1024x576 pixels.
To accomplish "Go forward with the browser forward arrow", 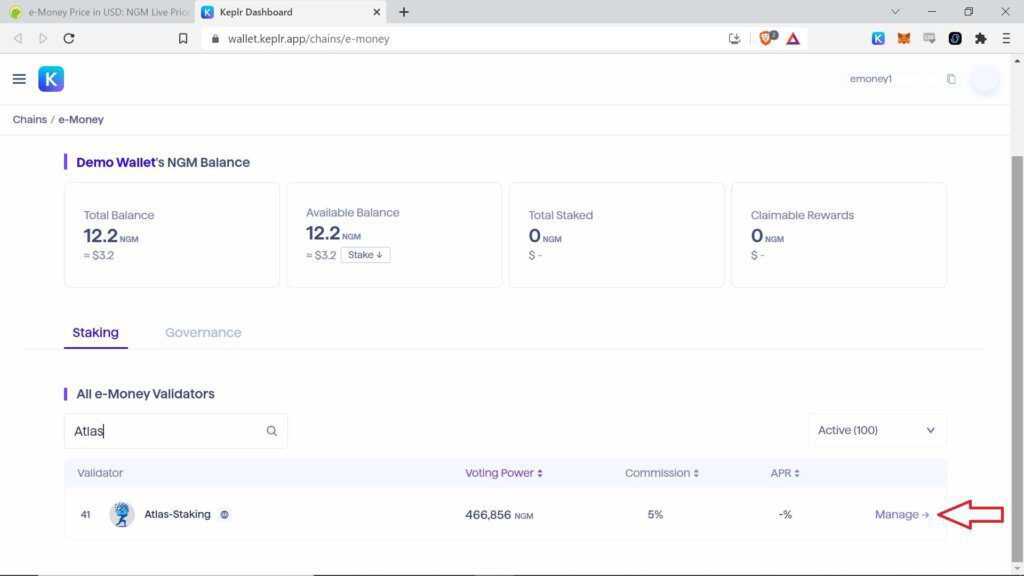I will (x=43, y=39).
